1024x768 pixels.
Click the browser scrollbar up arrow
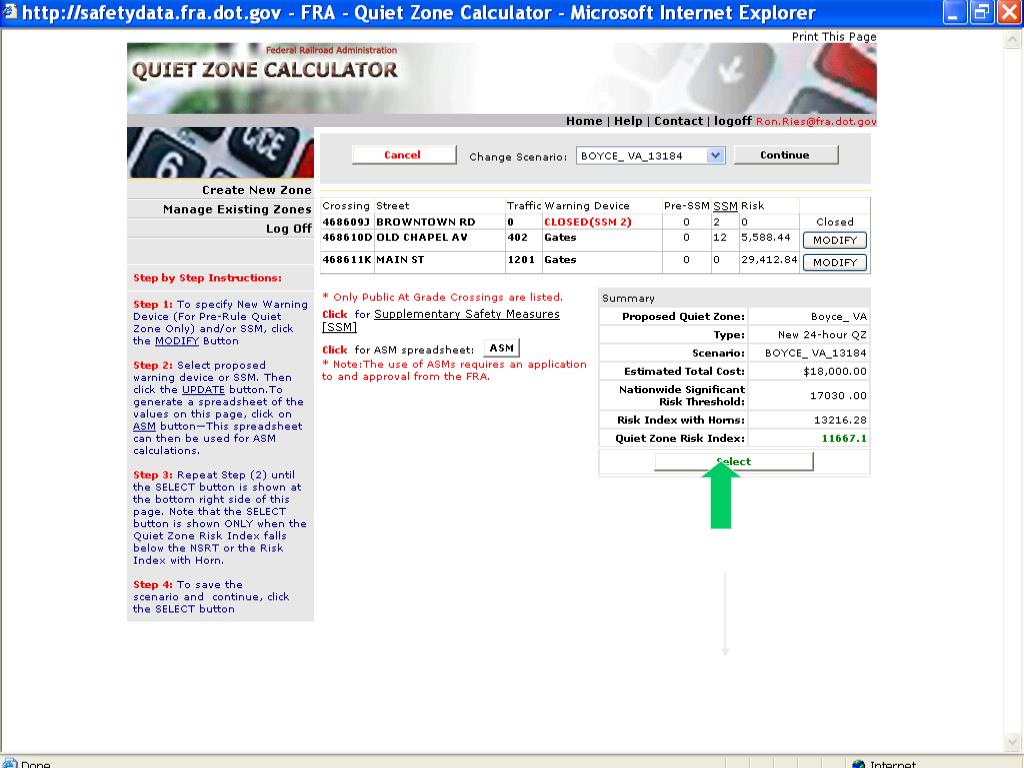pyautogui.click(x=1013, y=40)
